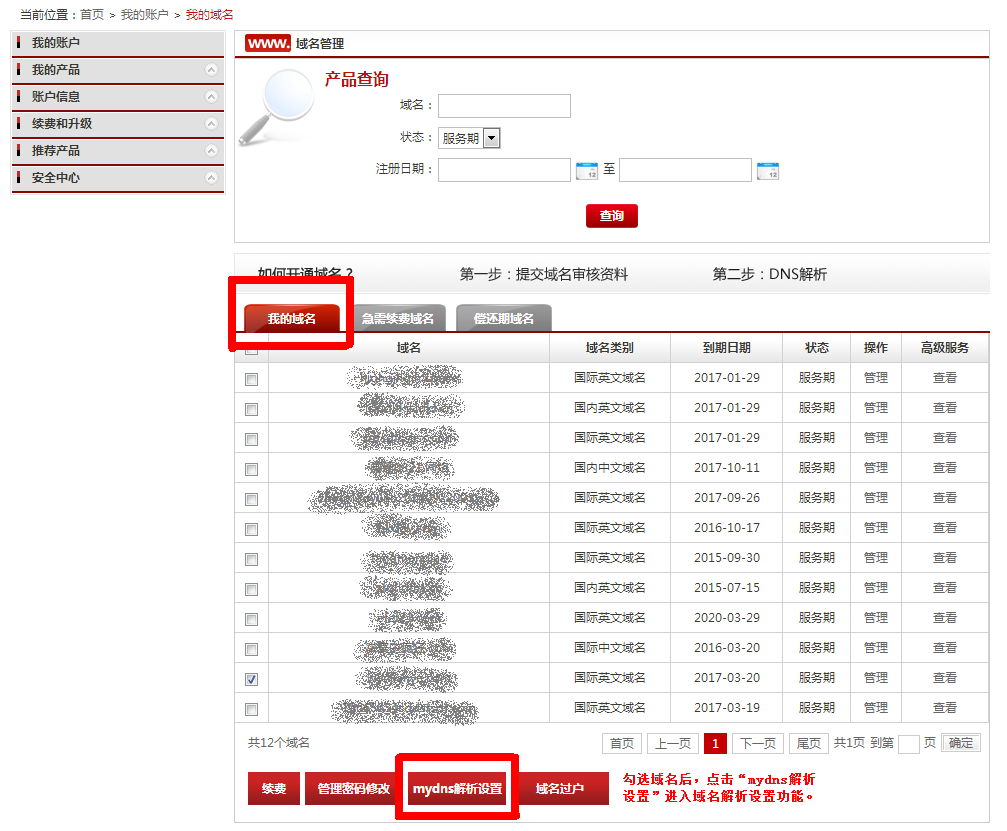The image size is (1007, 831).
Task: Click the red 查询 search button
Action: tap(611, 216)
